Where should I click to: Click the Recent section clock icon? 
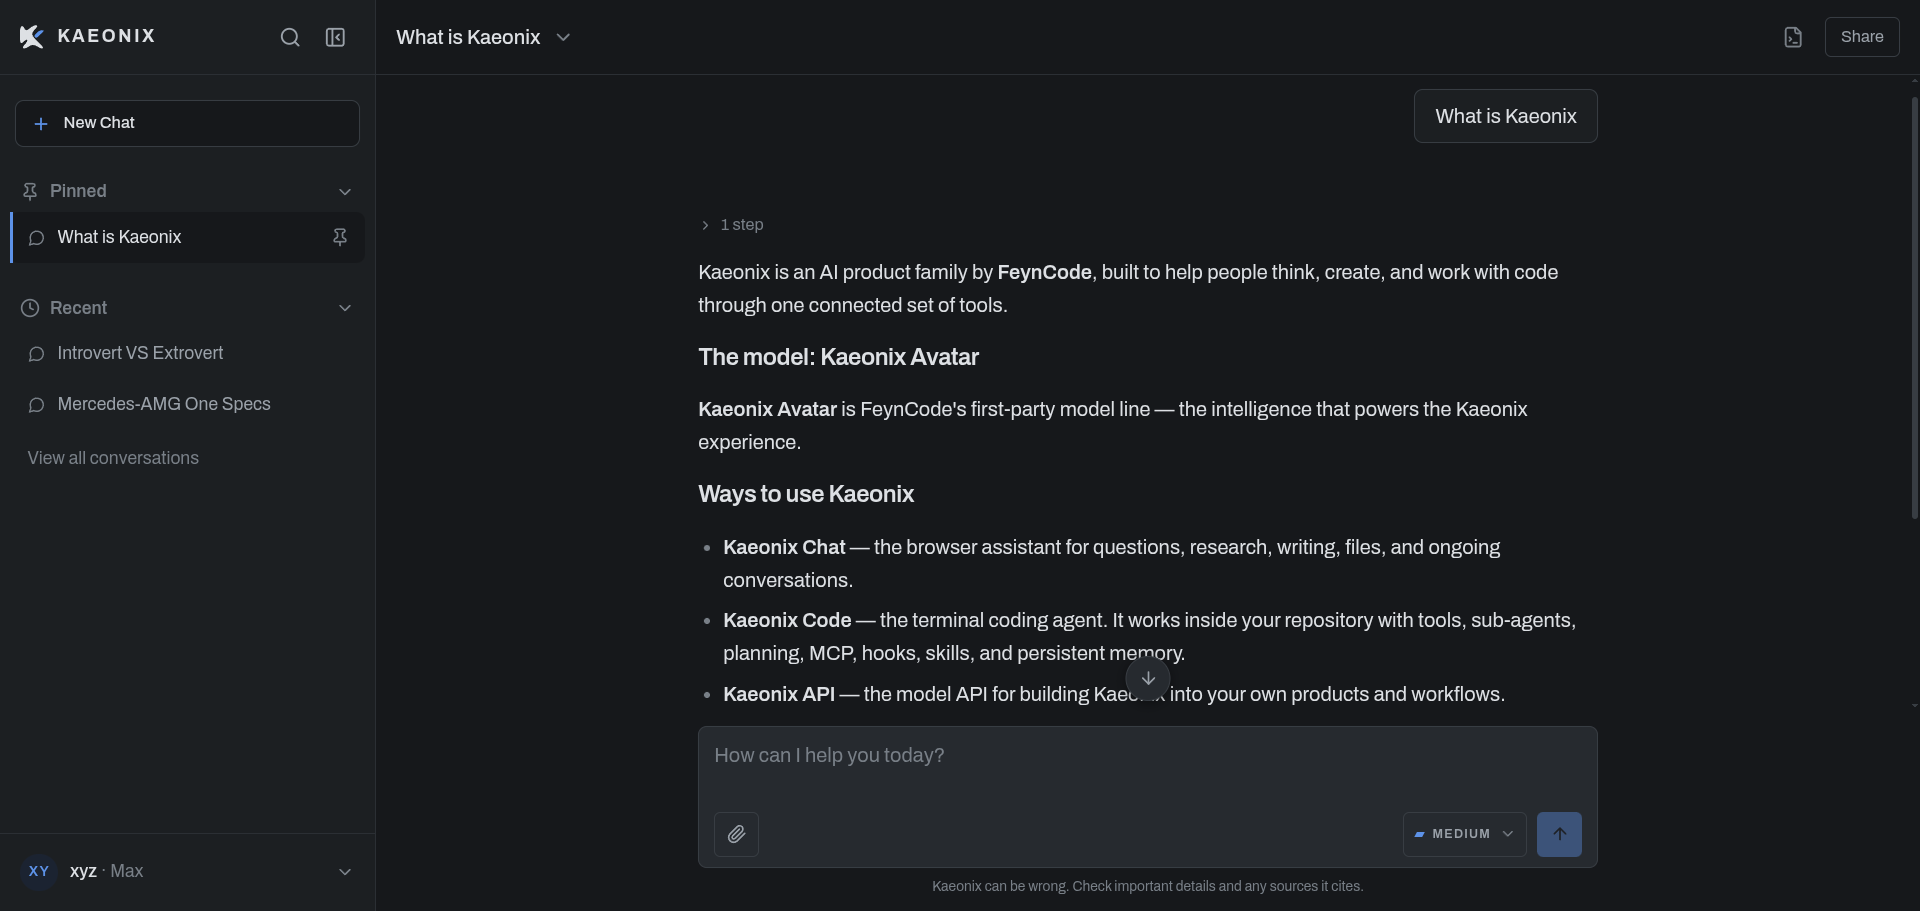point(30,308)
